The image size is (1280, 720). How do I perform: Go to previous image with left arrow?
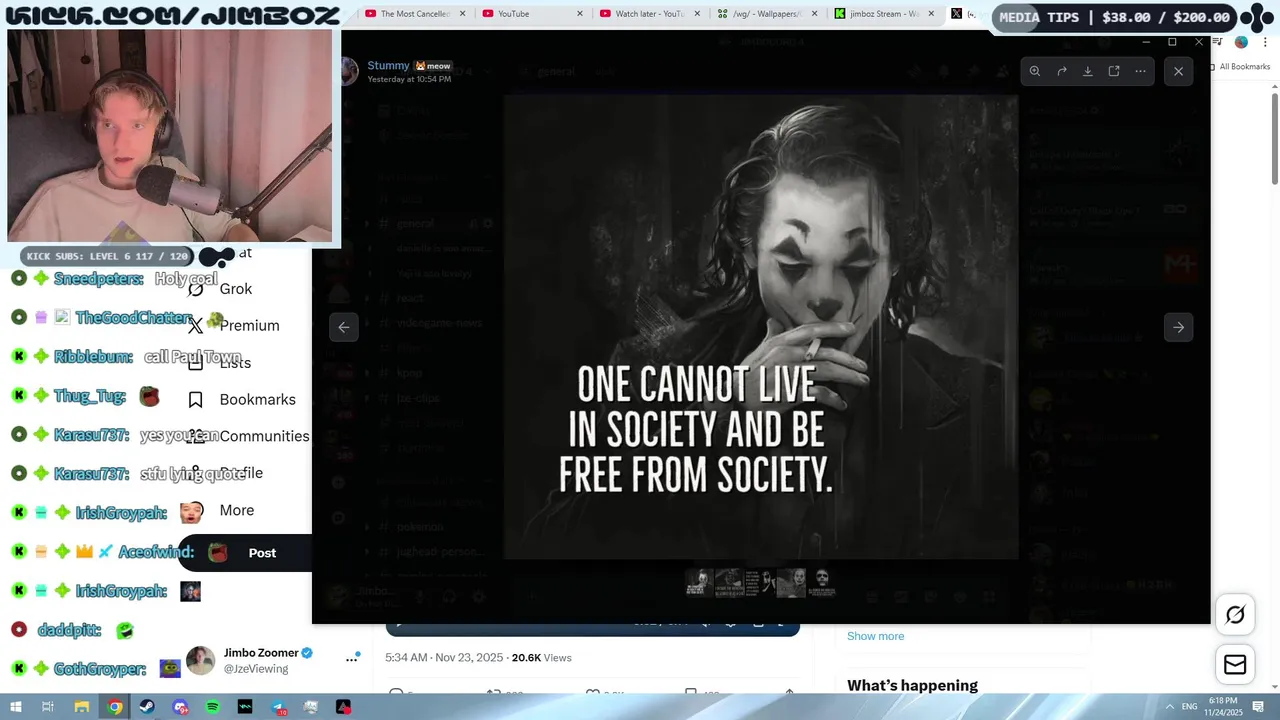pos(344,327)
